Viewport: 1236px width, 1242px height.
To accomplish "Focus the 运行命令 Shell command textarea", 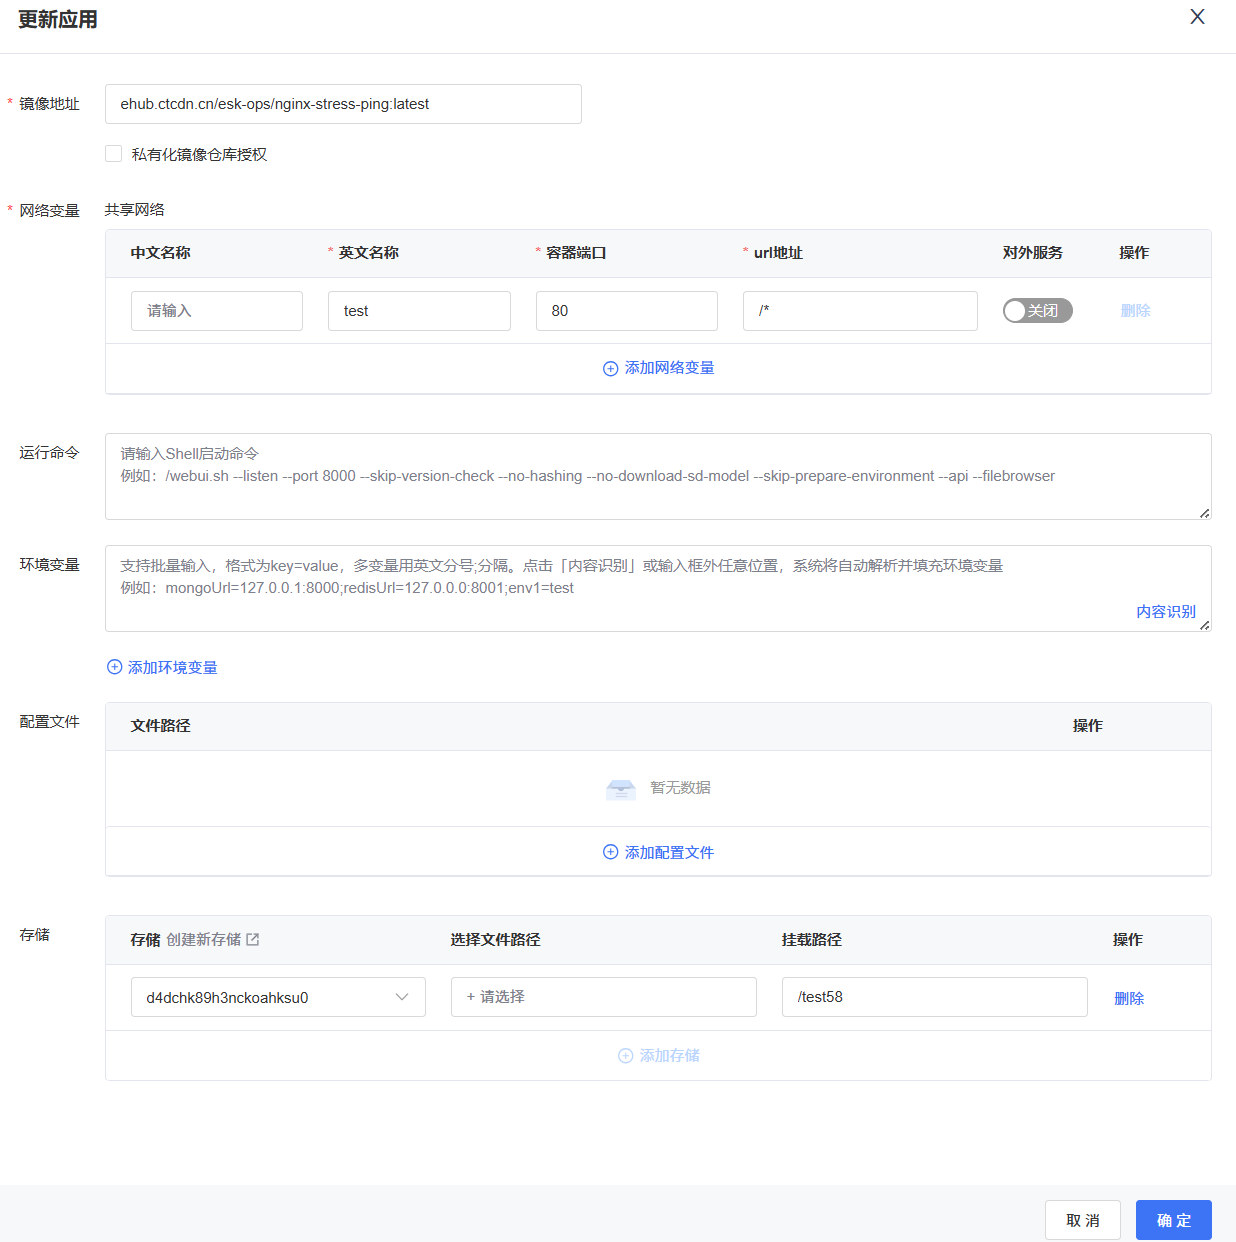I will [x=658, y=476].
